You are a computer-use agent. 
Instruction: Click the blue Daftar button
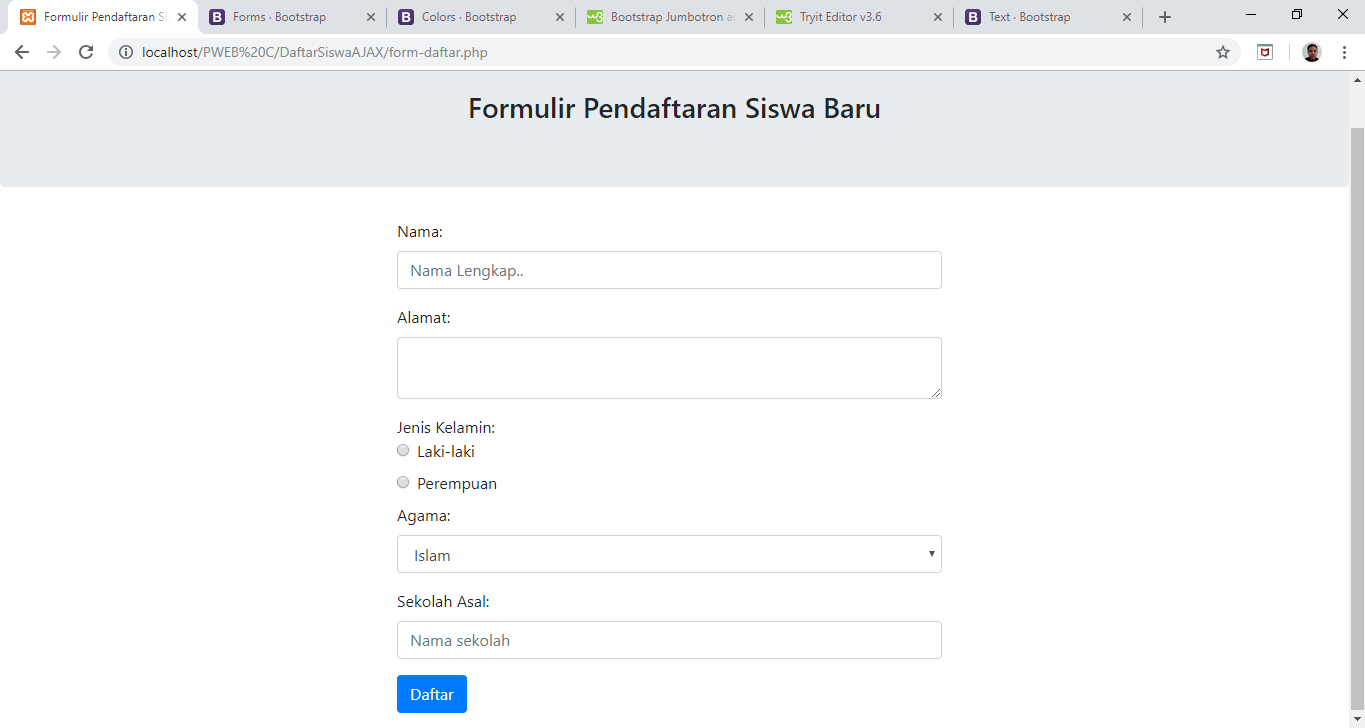(431, 694)
